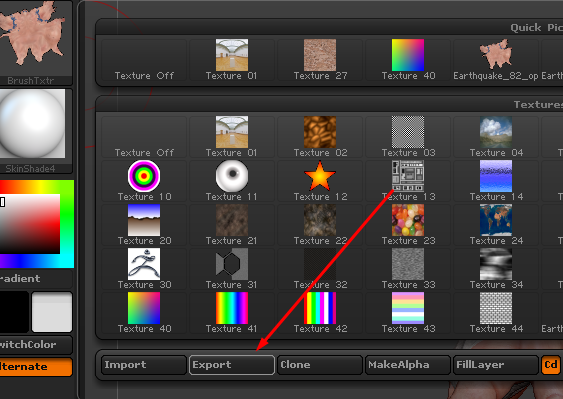Choose Texture 27 from Quick Pick
Image resolution: width=563 pixels, height=399 pixels.
pos(320,60)
